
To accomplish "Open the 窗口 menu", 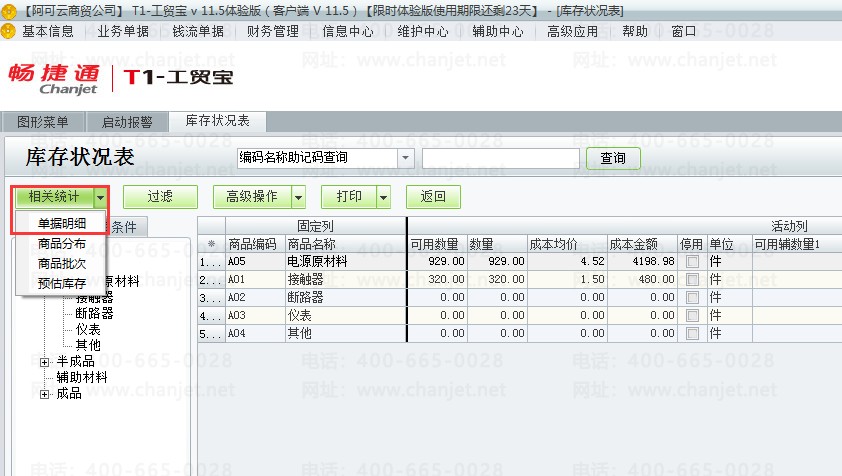I will (684, 31).
